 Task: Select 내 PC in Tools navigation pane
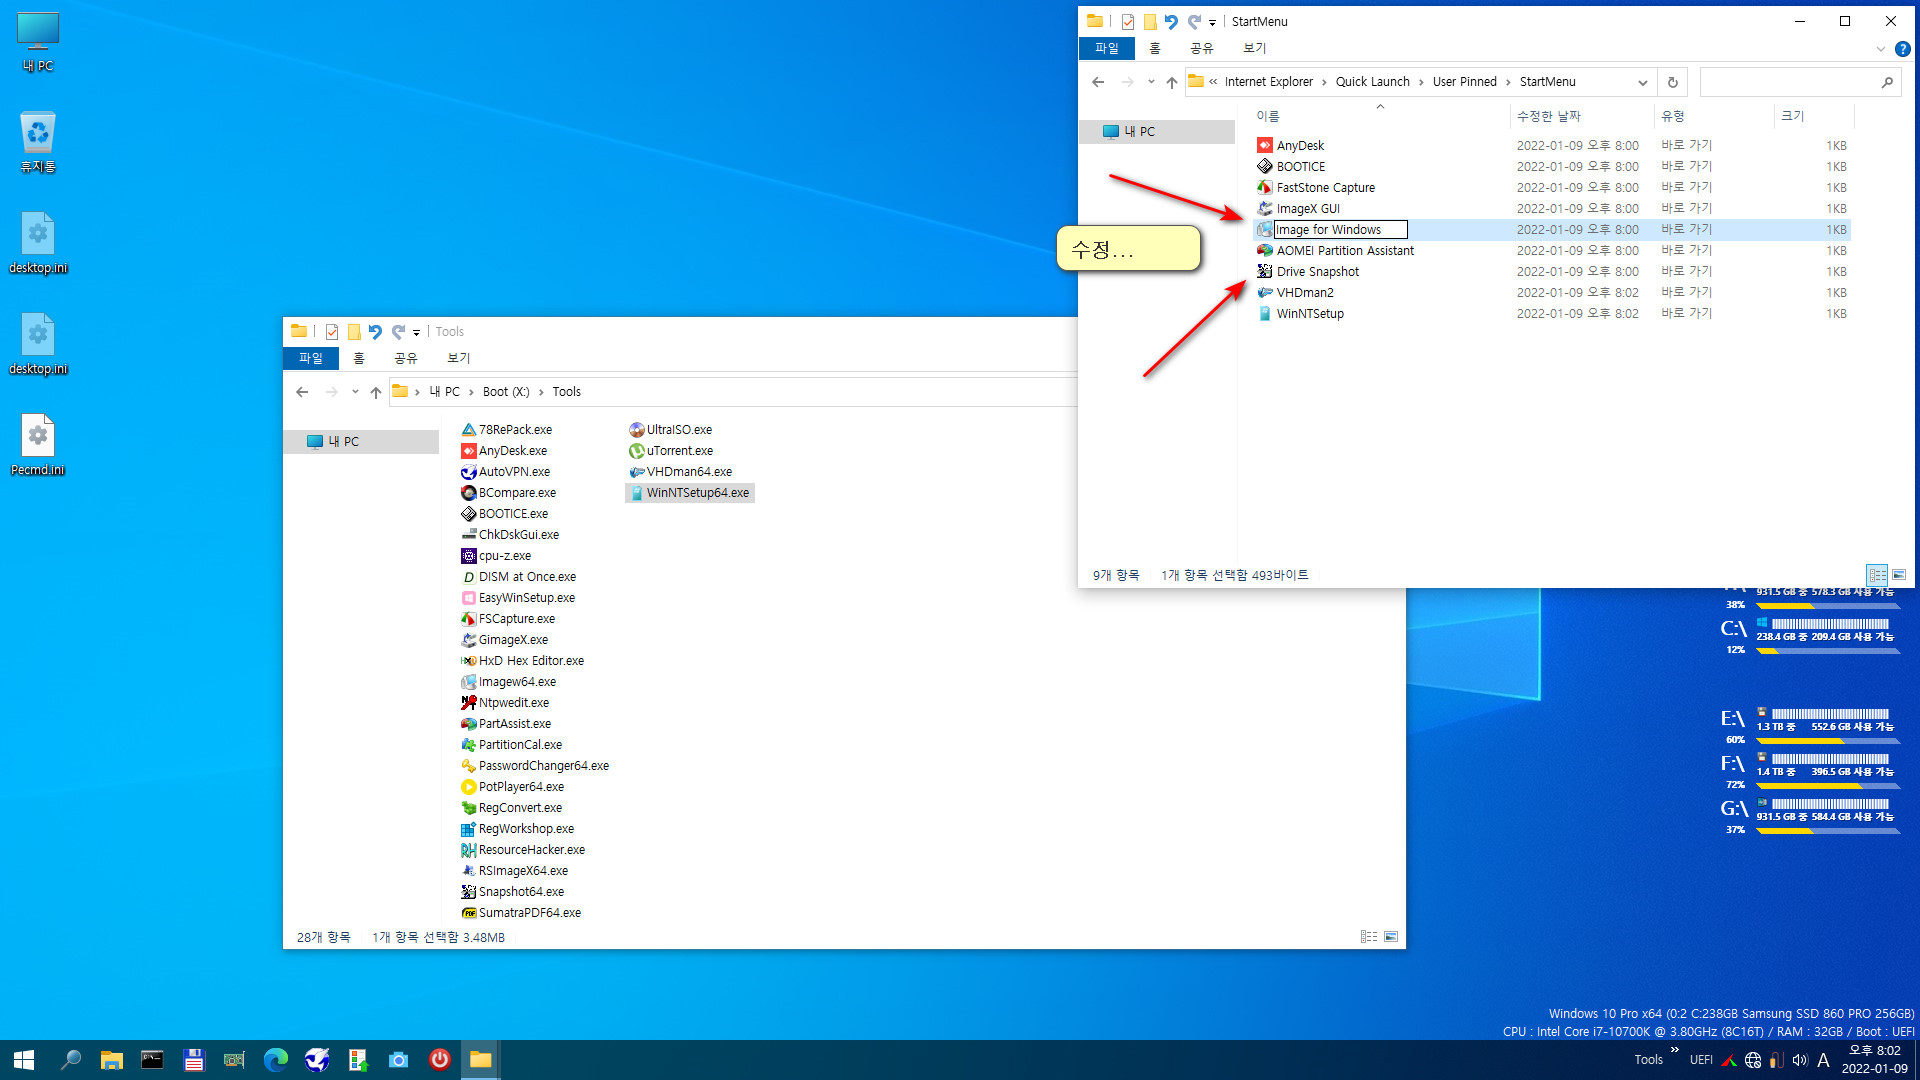pyautogui.click(x=361, y=441)
